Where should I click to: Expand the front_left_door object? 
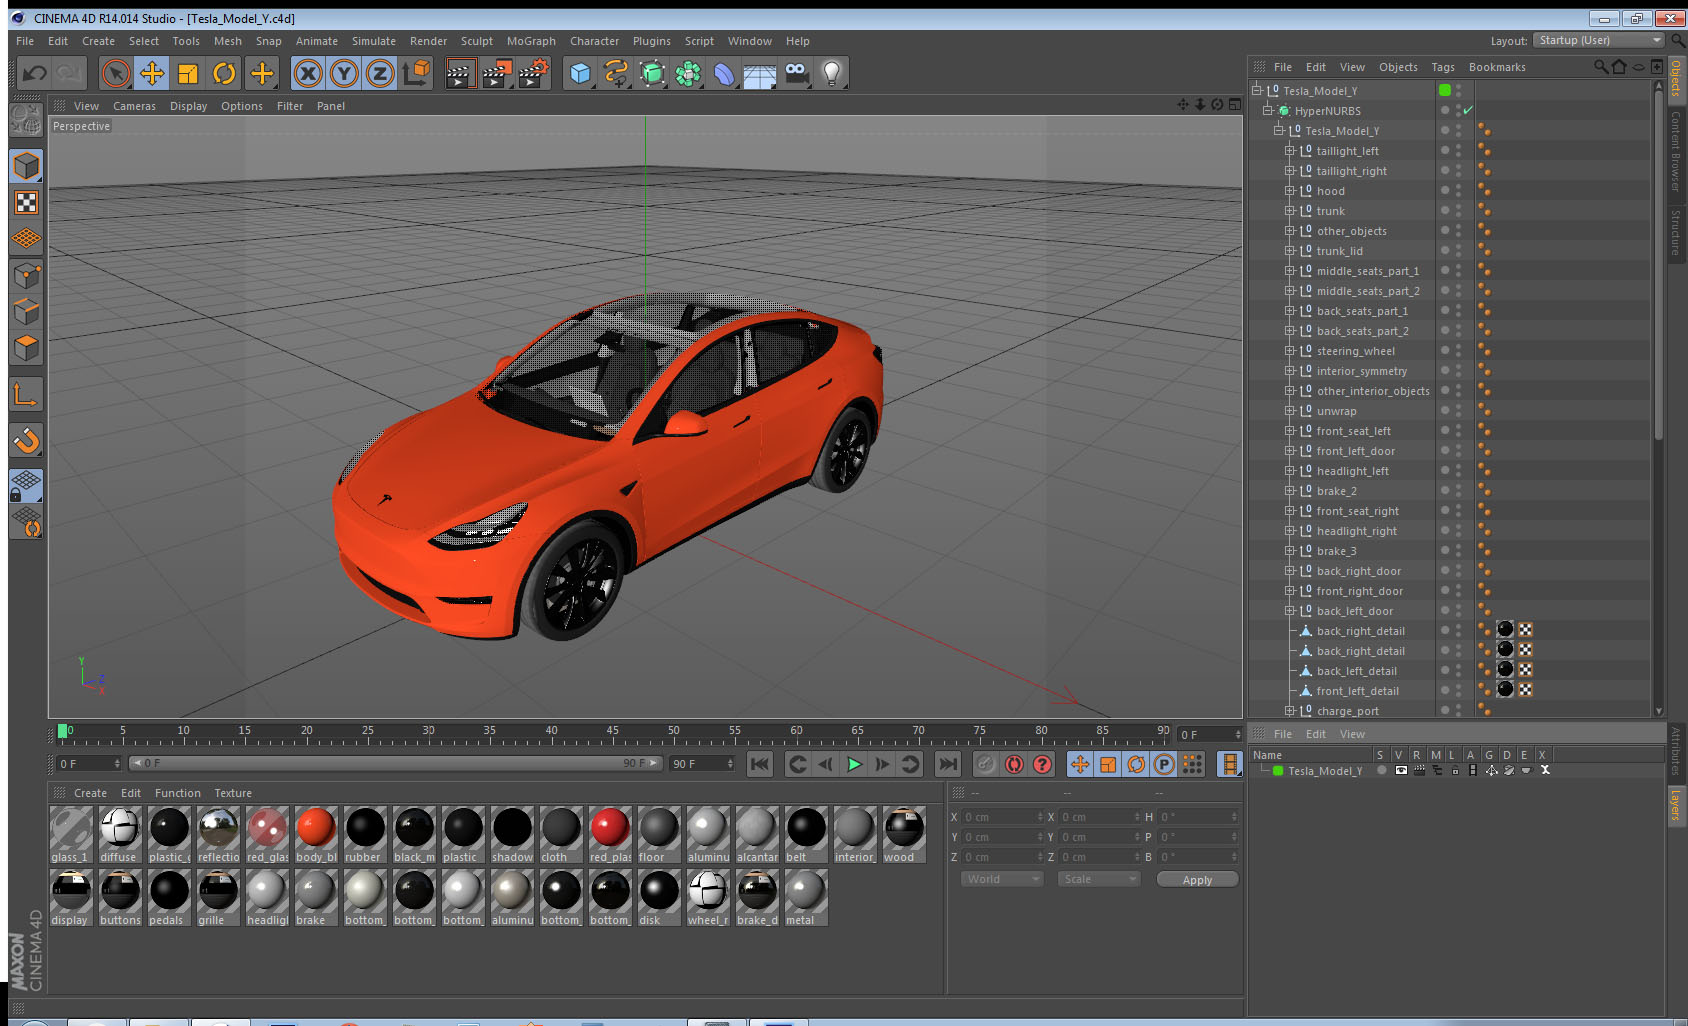click(1290, 451)
